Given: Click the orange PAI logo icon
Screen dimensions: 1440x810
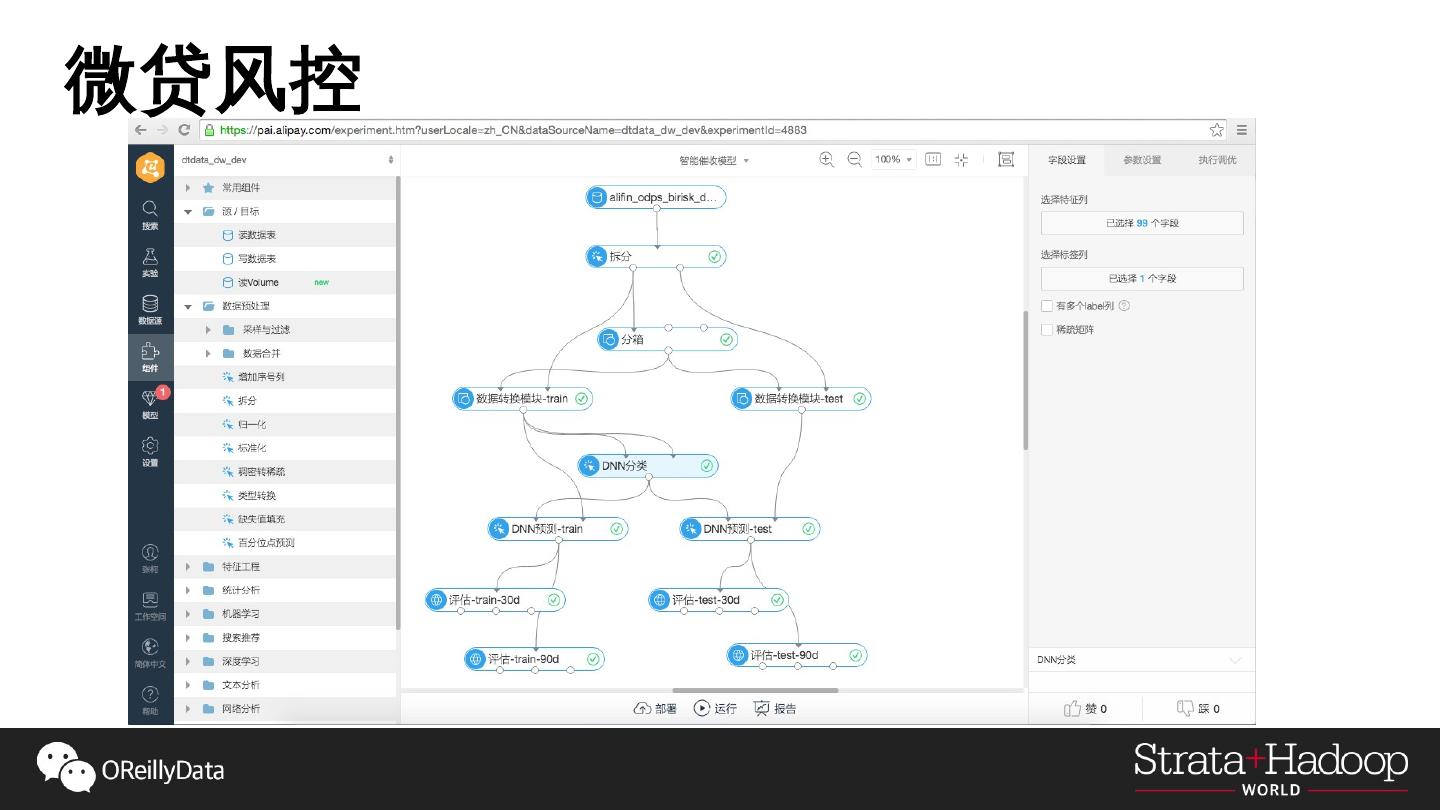Looking at the screenshot, I should point(150,167).
